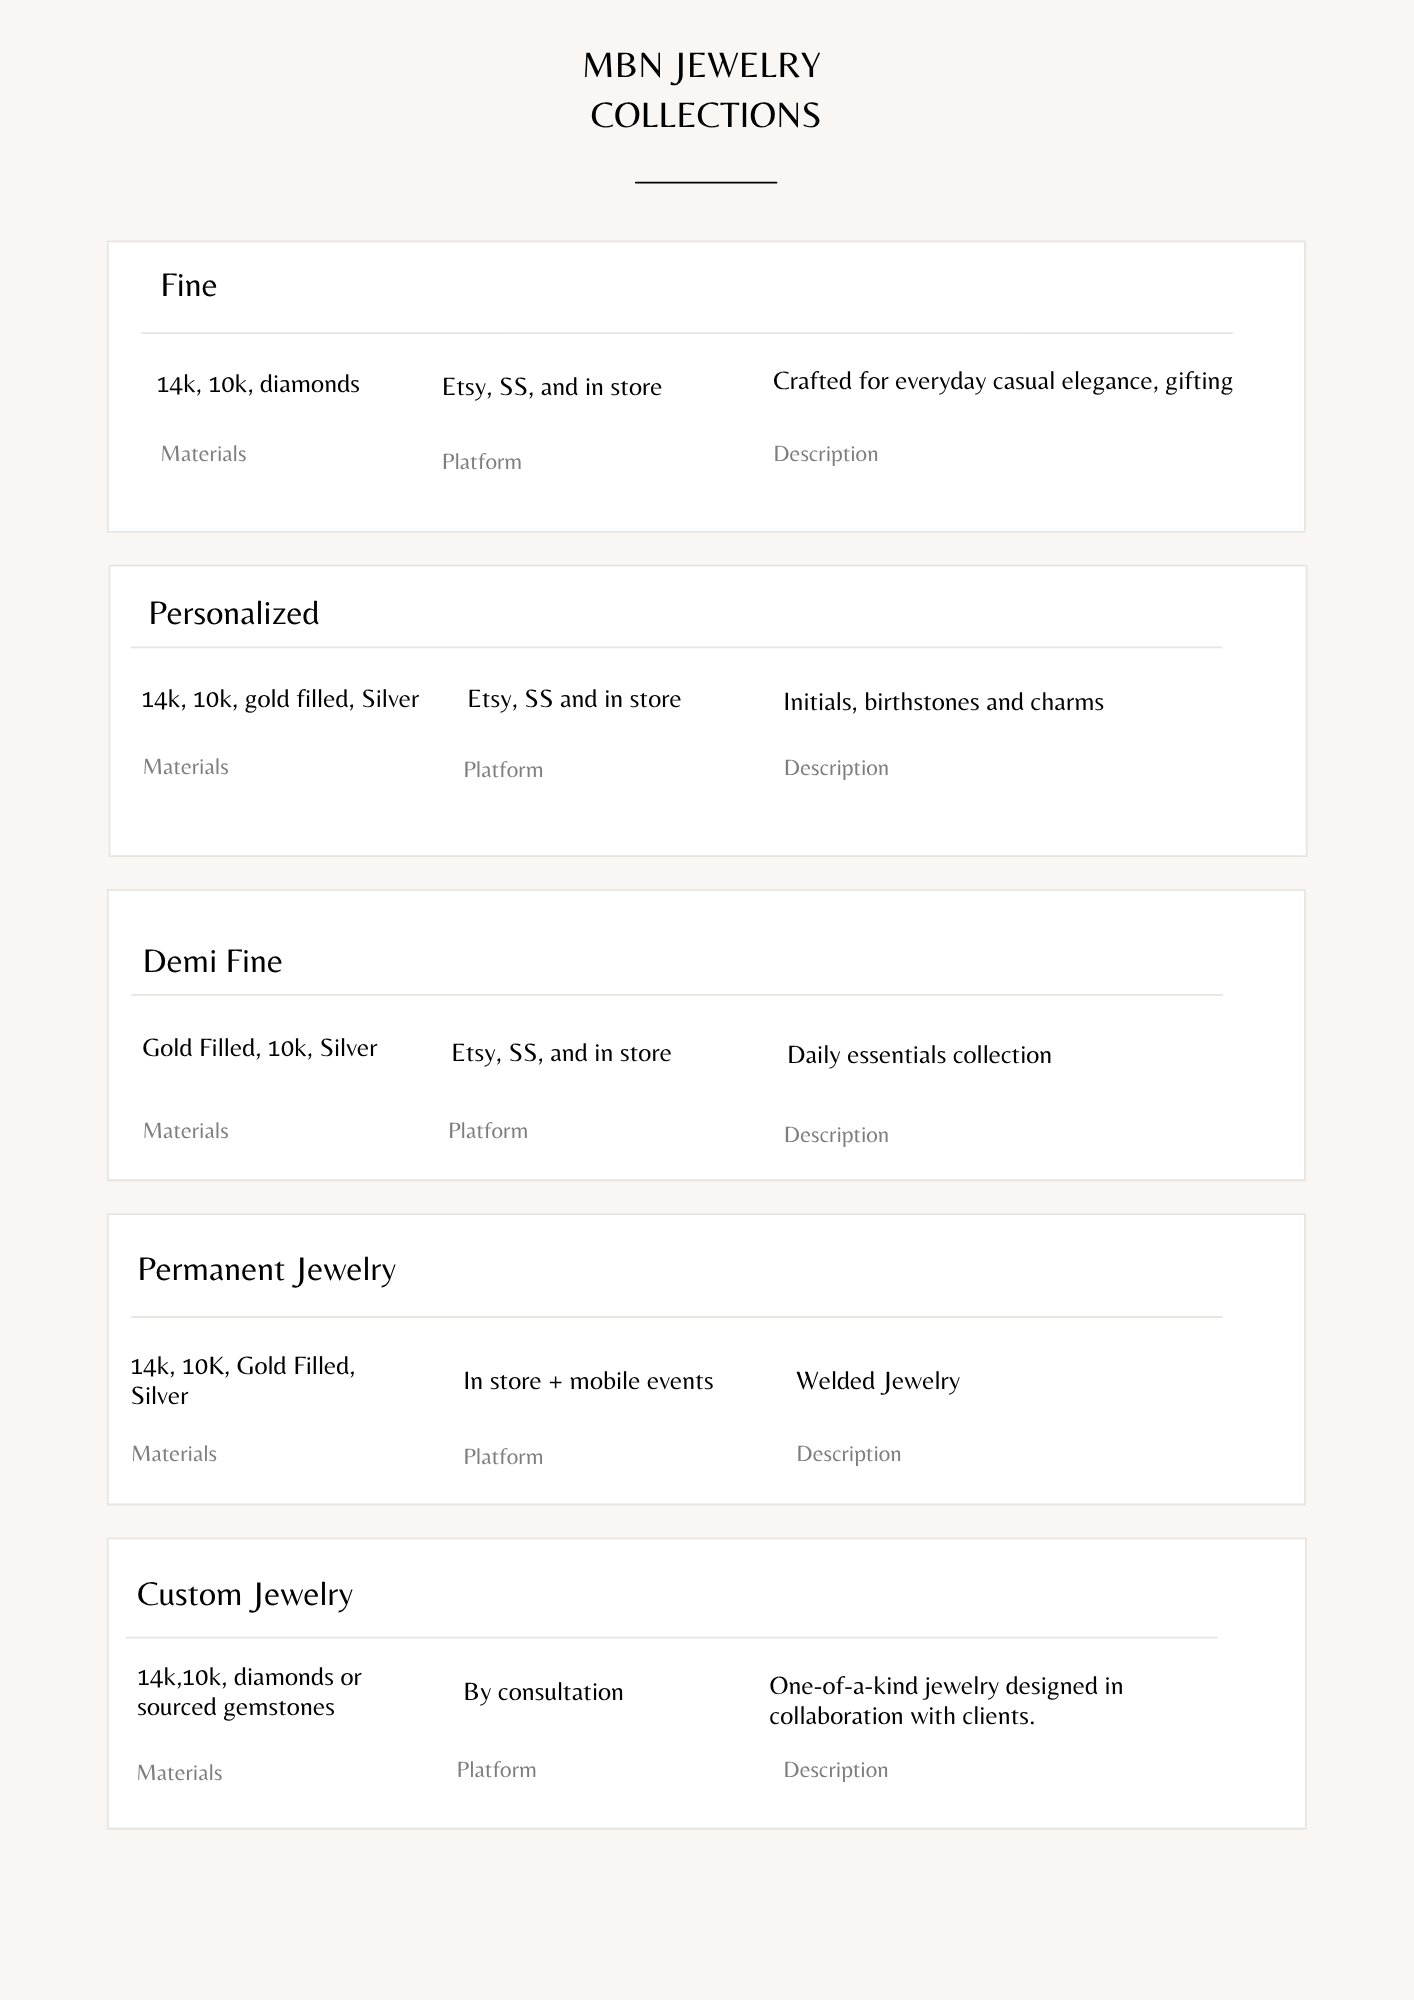Select the Fine collection heading
The width and height of the screenshot is (1414, 2000).
pyautogui.click(x=189, y=286)
